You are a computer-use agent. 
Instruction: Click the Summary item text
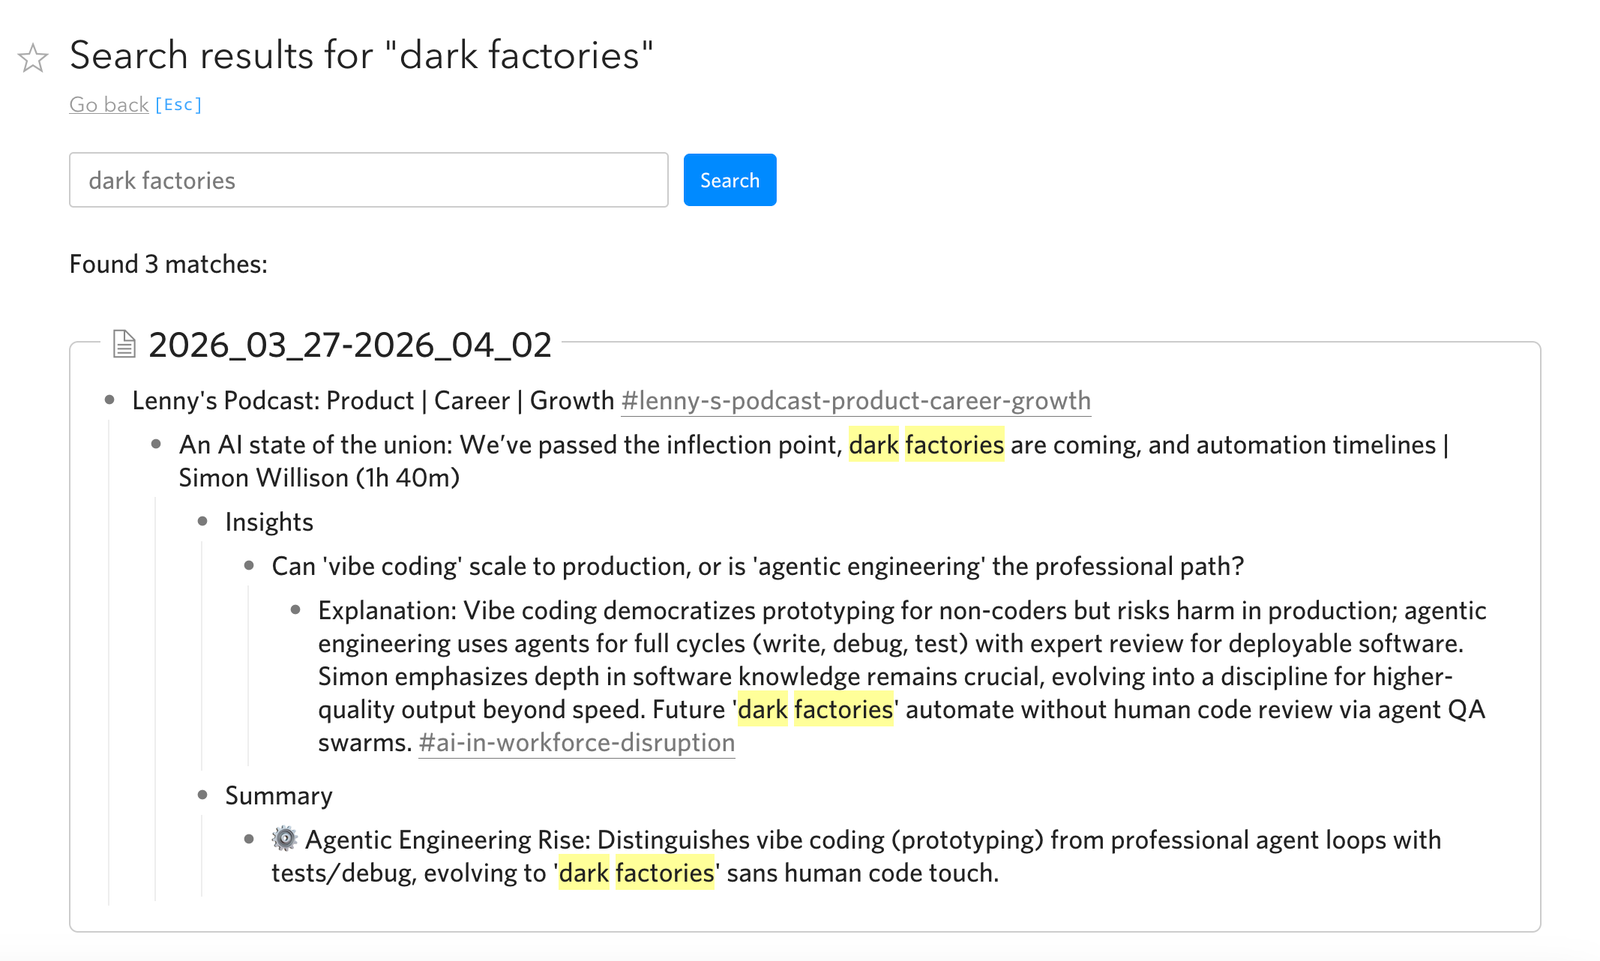pyautogui.click(x=278, y=796)
